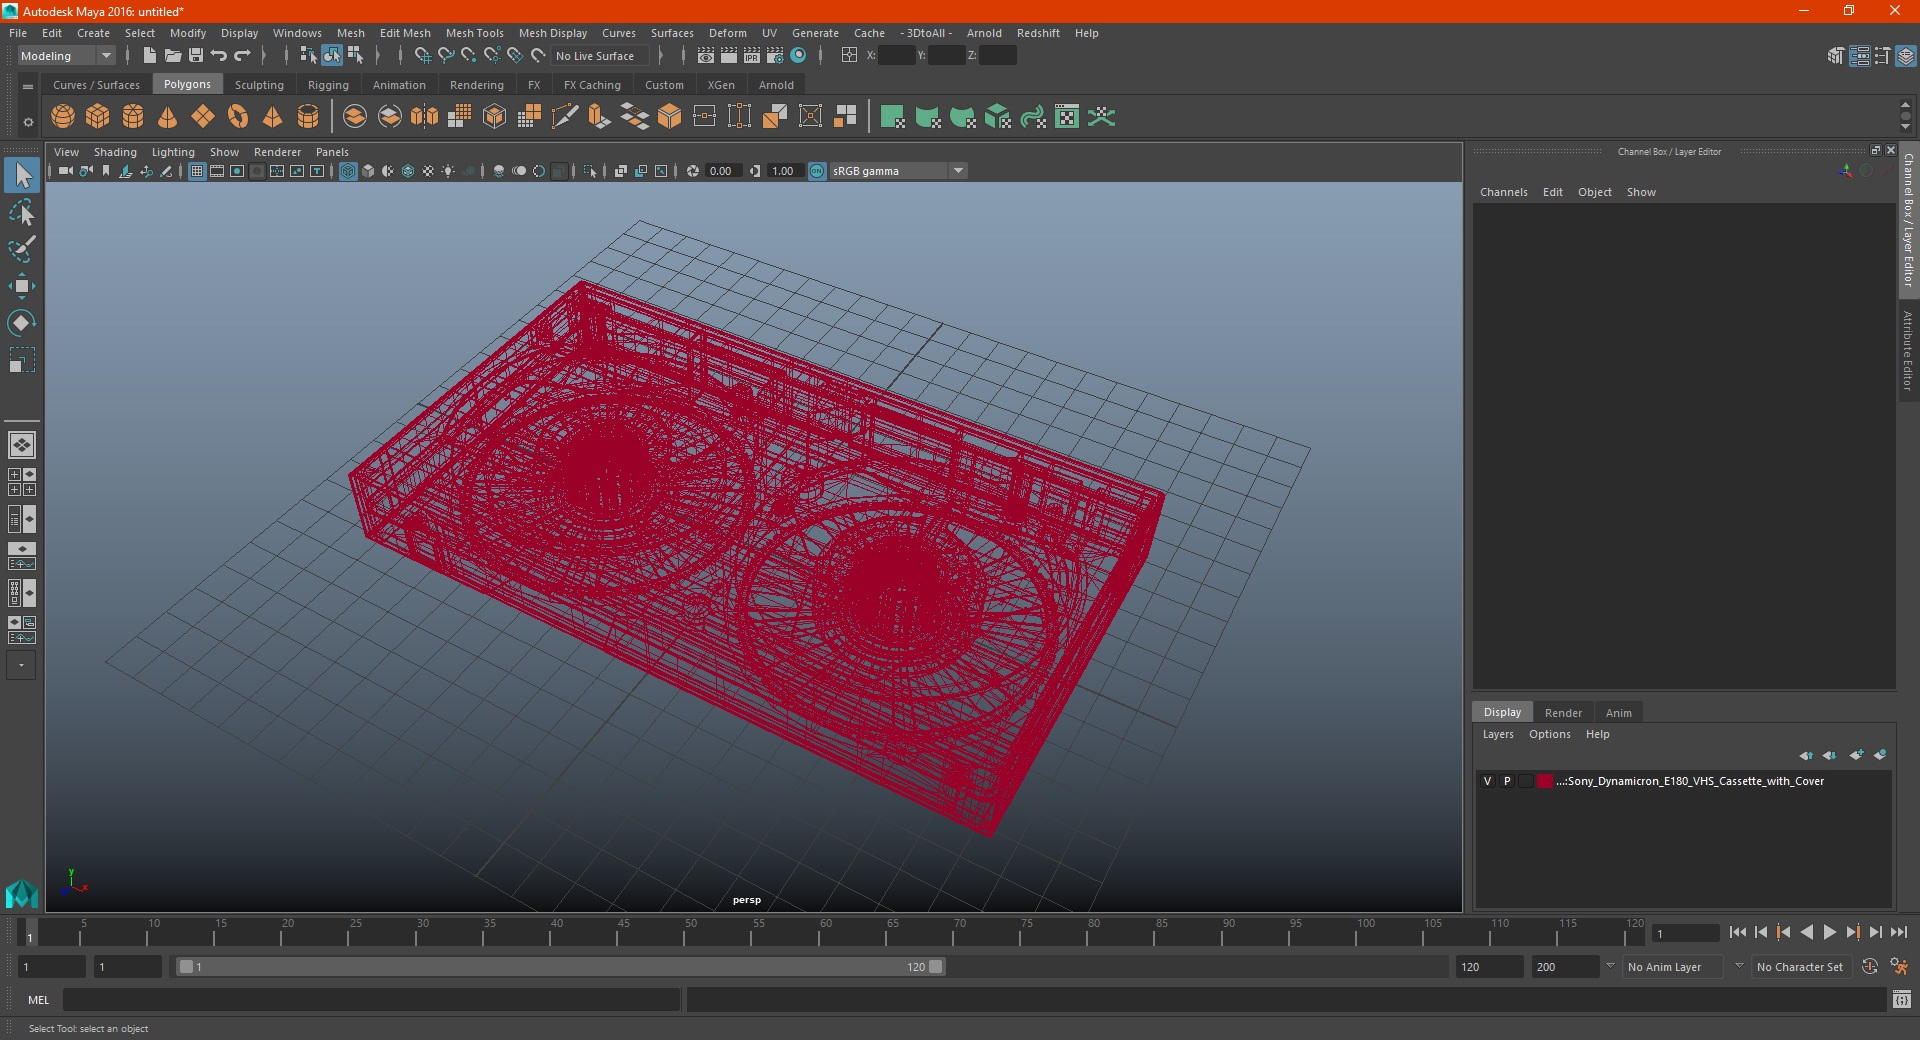Toggle the resolution gate panel button
1920x1040 pixels.
[x=237, y=171]
